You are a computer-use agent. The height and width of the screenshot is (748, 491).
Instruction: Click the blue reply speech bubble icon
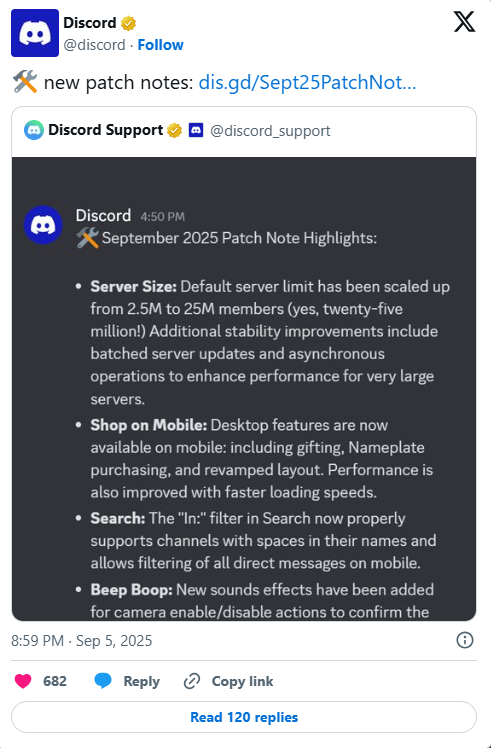tap(103, 681)
